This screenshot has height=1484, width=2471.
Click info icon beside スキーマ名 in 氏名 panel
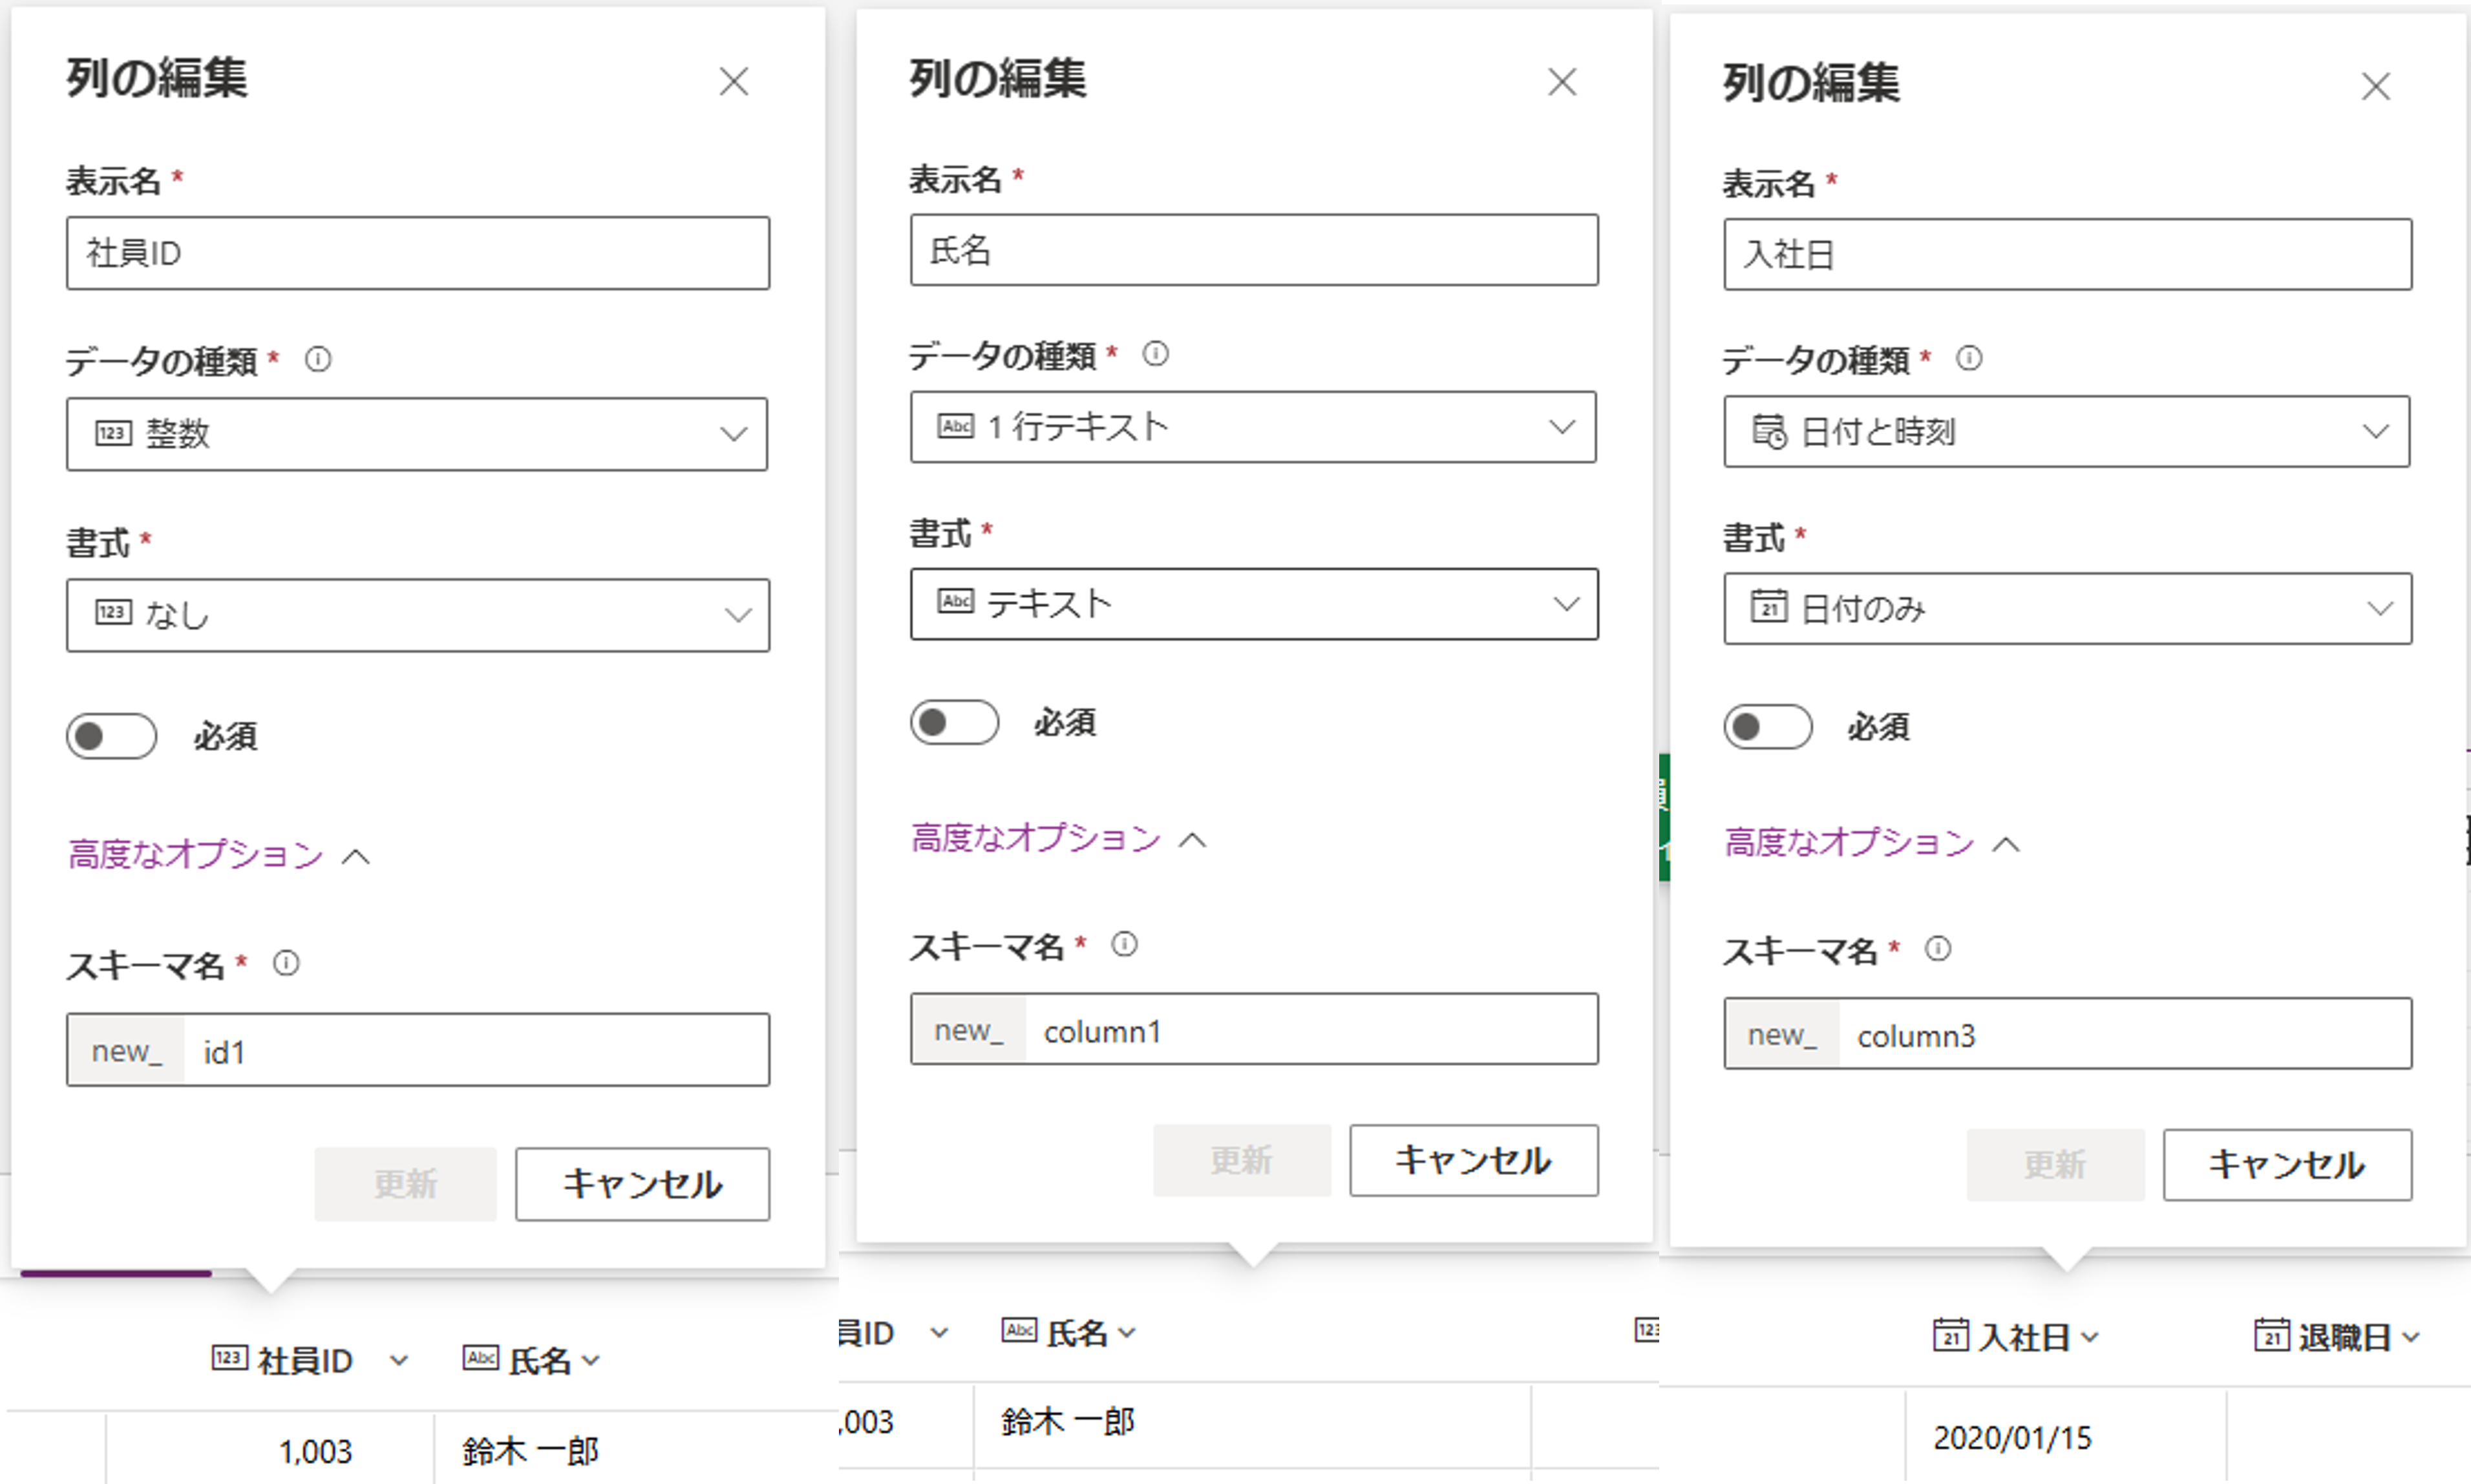coord(1125,944)
